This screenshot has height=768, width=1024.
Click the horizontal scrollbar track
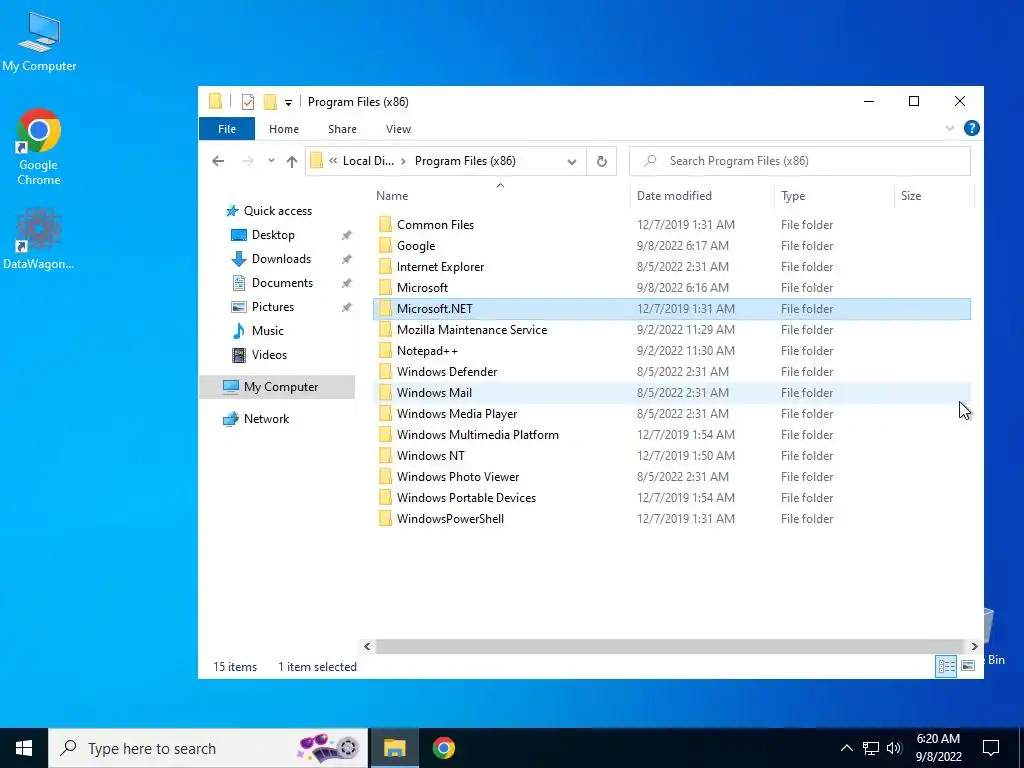670,647
